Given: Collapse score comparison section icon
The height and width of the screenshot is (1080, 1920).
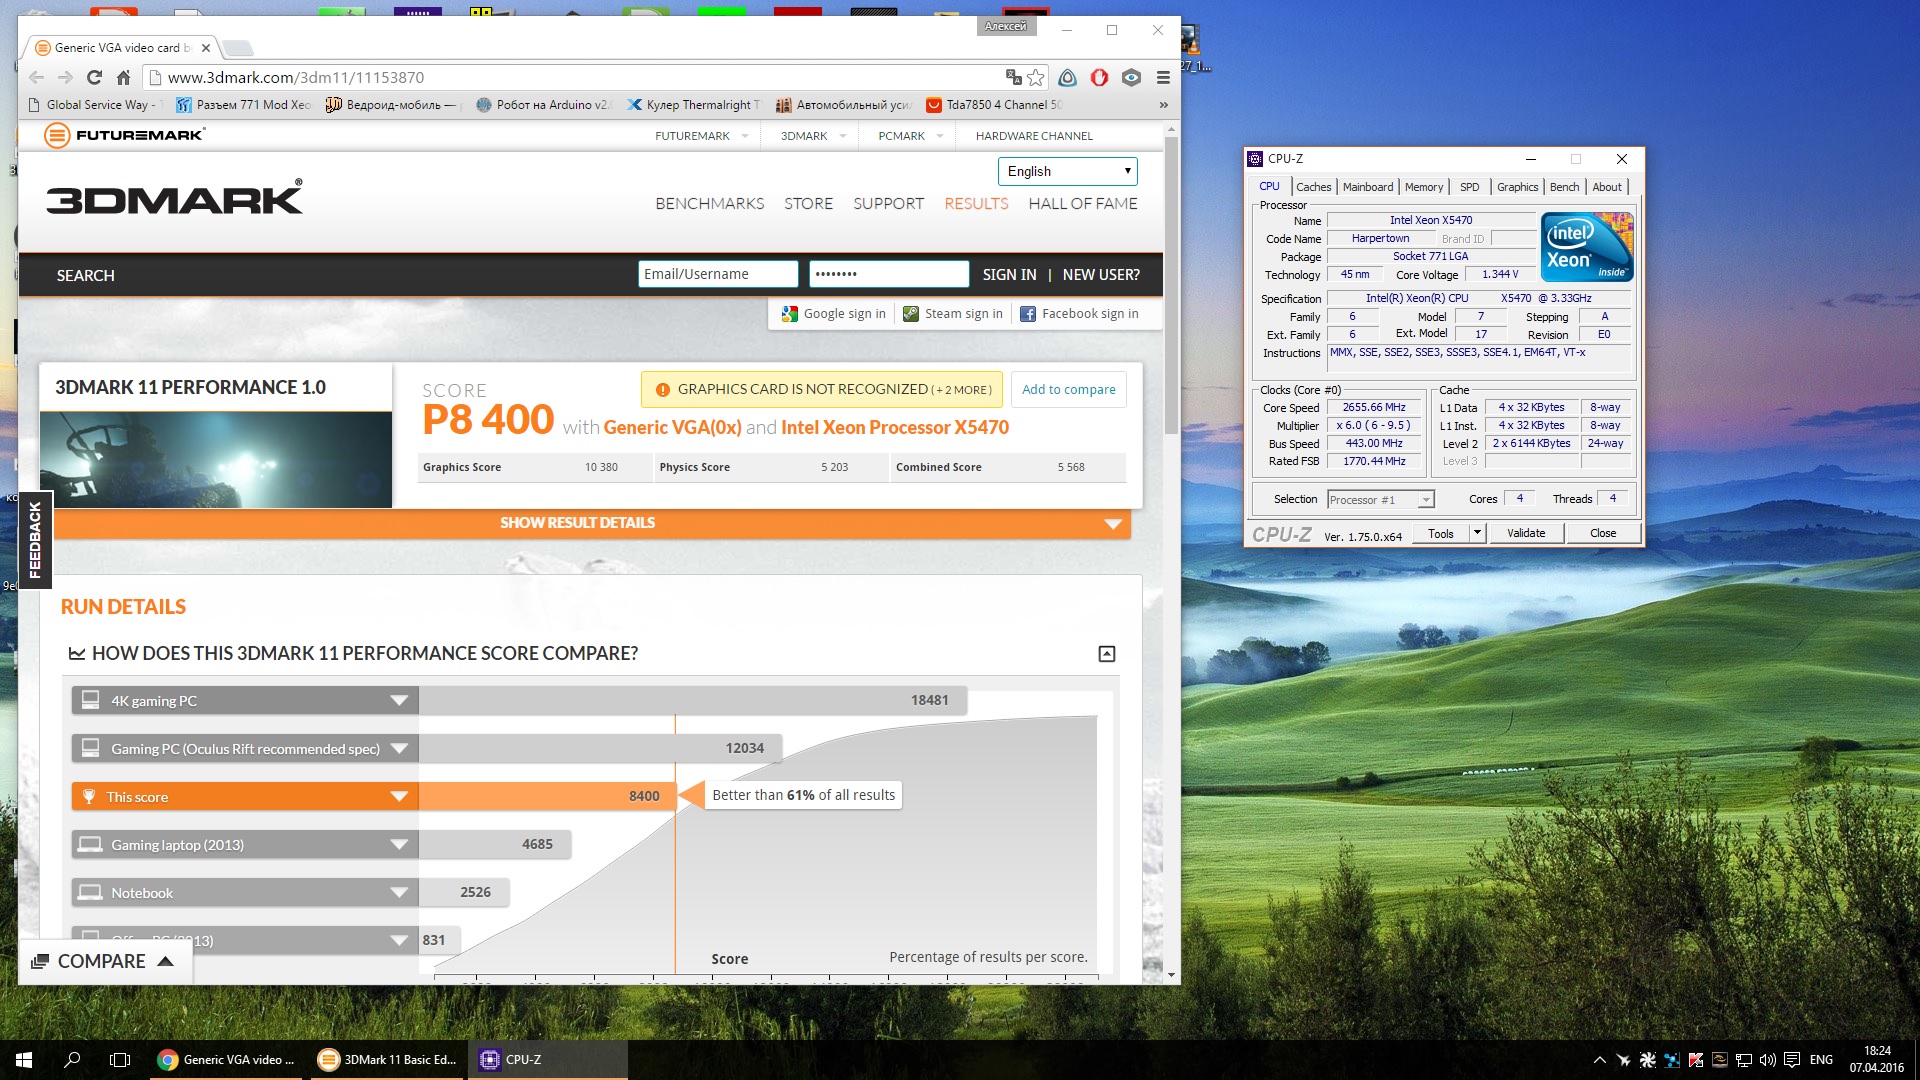Looking at the screenshot, I should click(x=1106, y=654).
